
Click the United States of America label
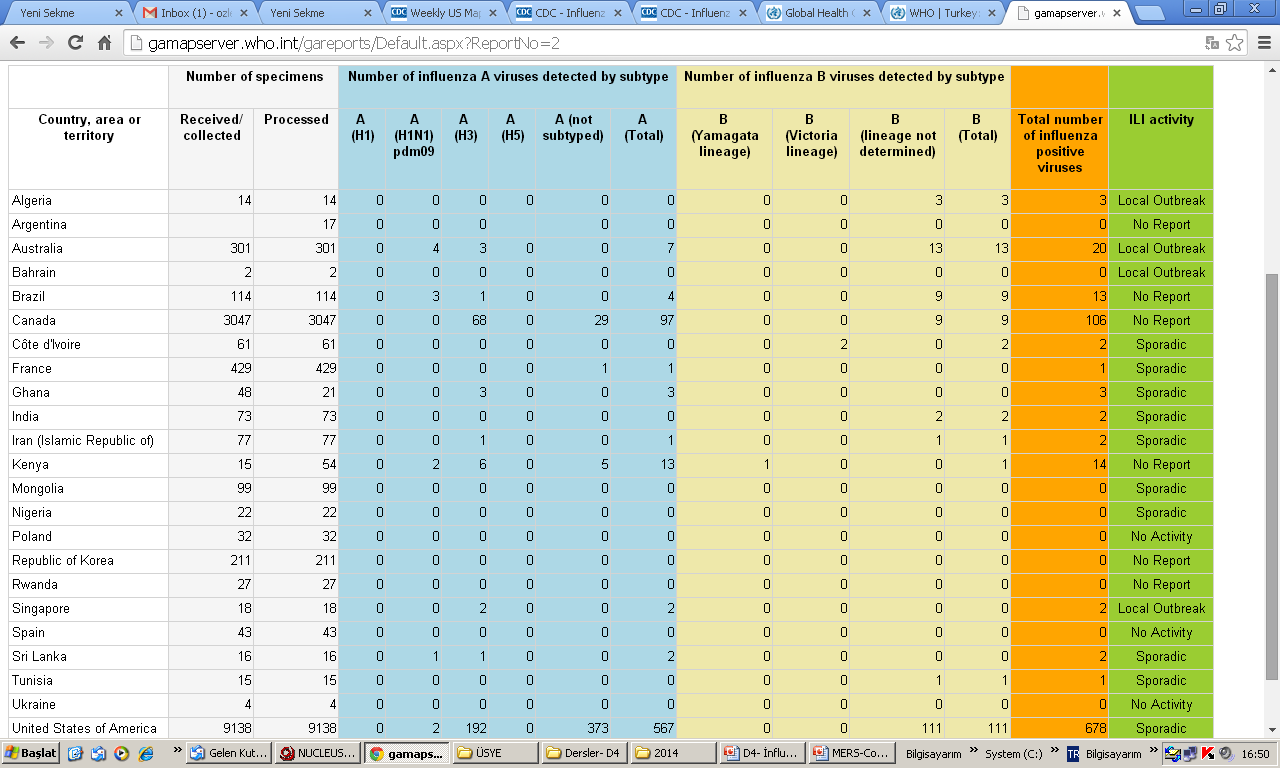pos(84,728)
